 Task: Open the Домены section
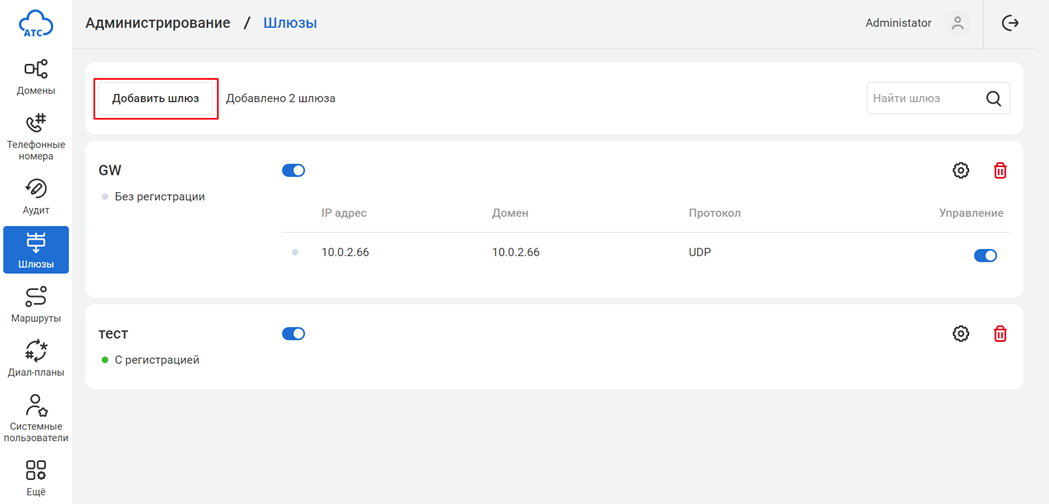pyautogui.click(x=36, y=77)
